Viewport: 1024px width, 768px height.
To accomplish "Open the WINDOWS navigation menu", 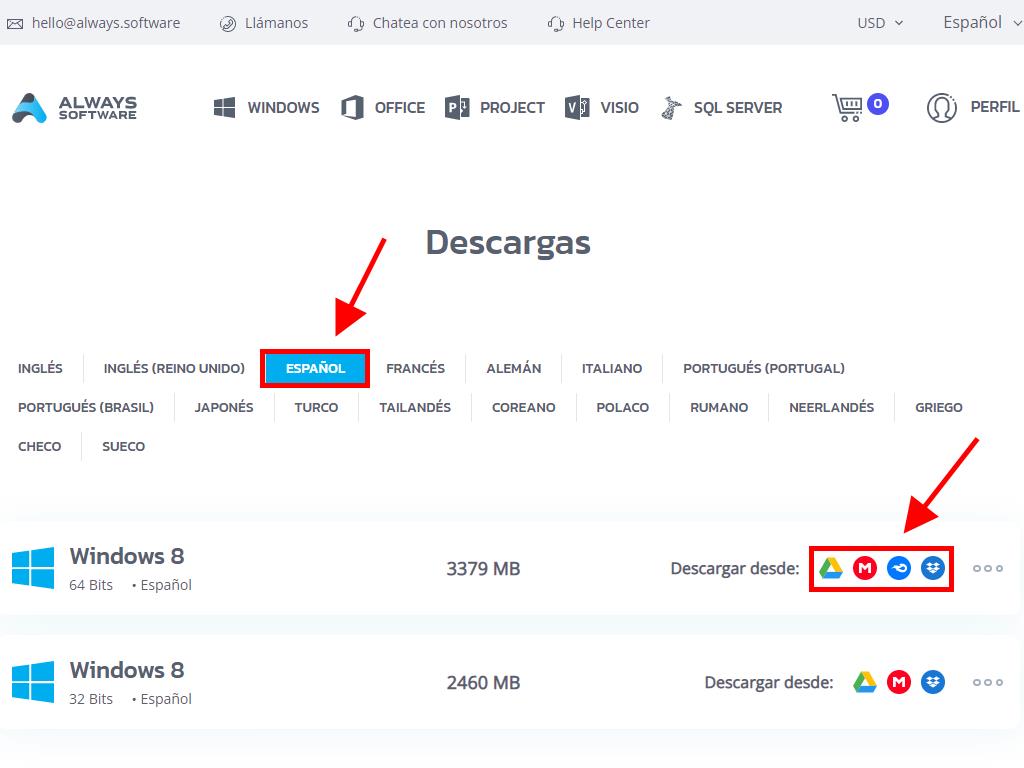I will (x=283, y=108).
